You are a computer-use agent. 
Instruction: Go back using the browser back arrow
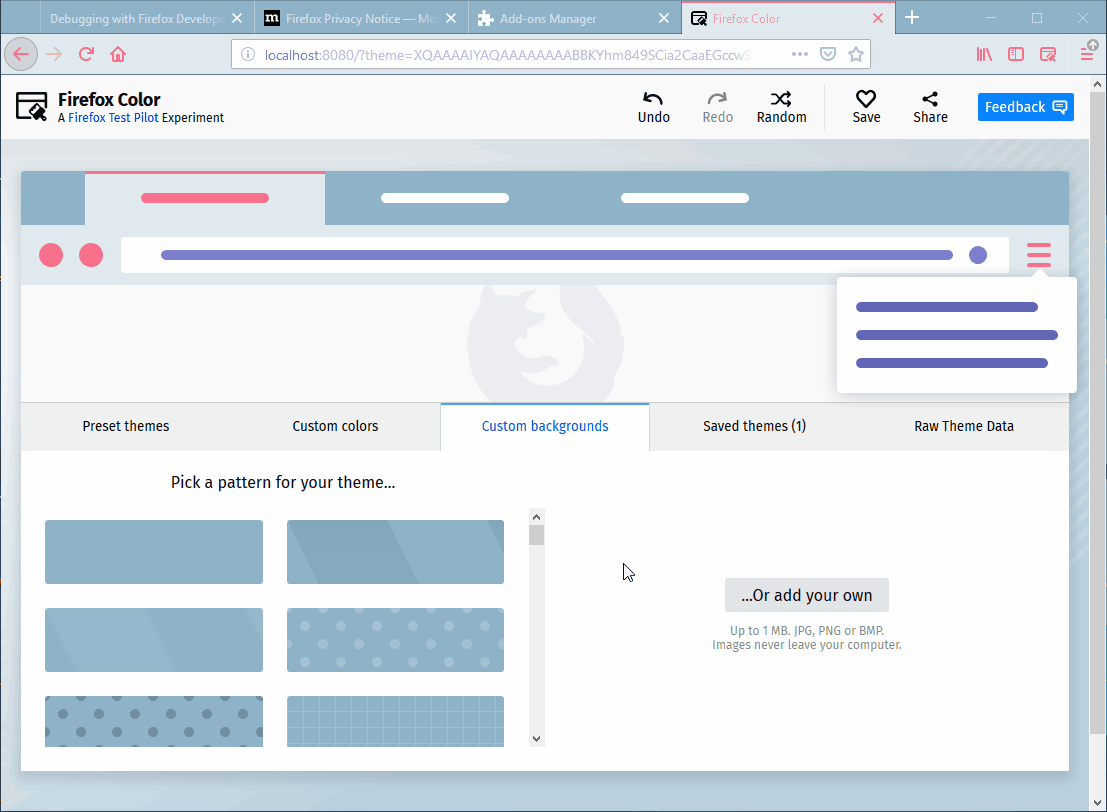click(x=21, y=54)
